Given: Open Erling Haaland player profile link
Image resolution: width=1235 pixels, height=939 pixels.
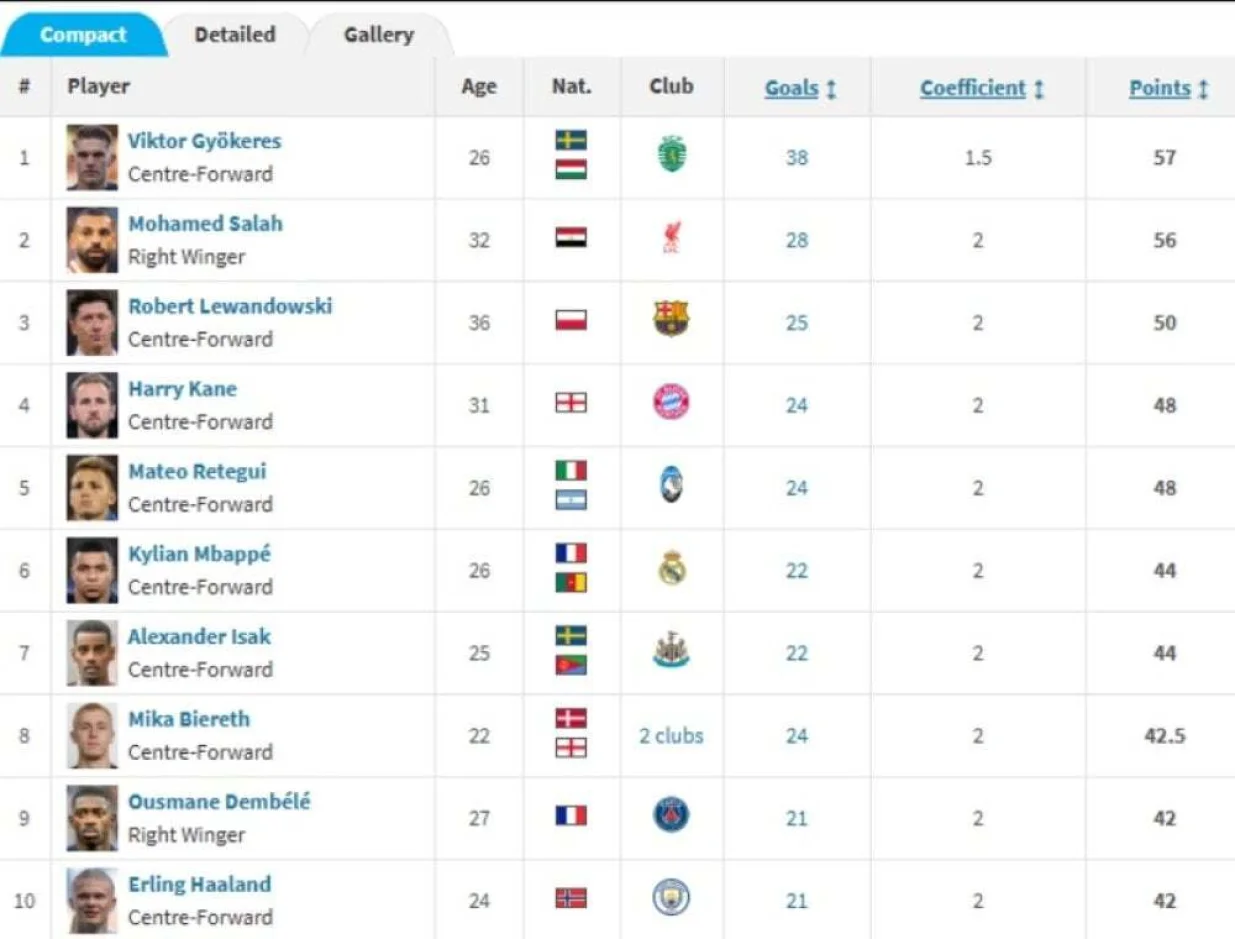Looking at the screenshot, I should tap(199, 884).
